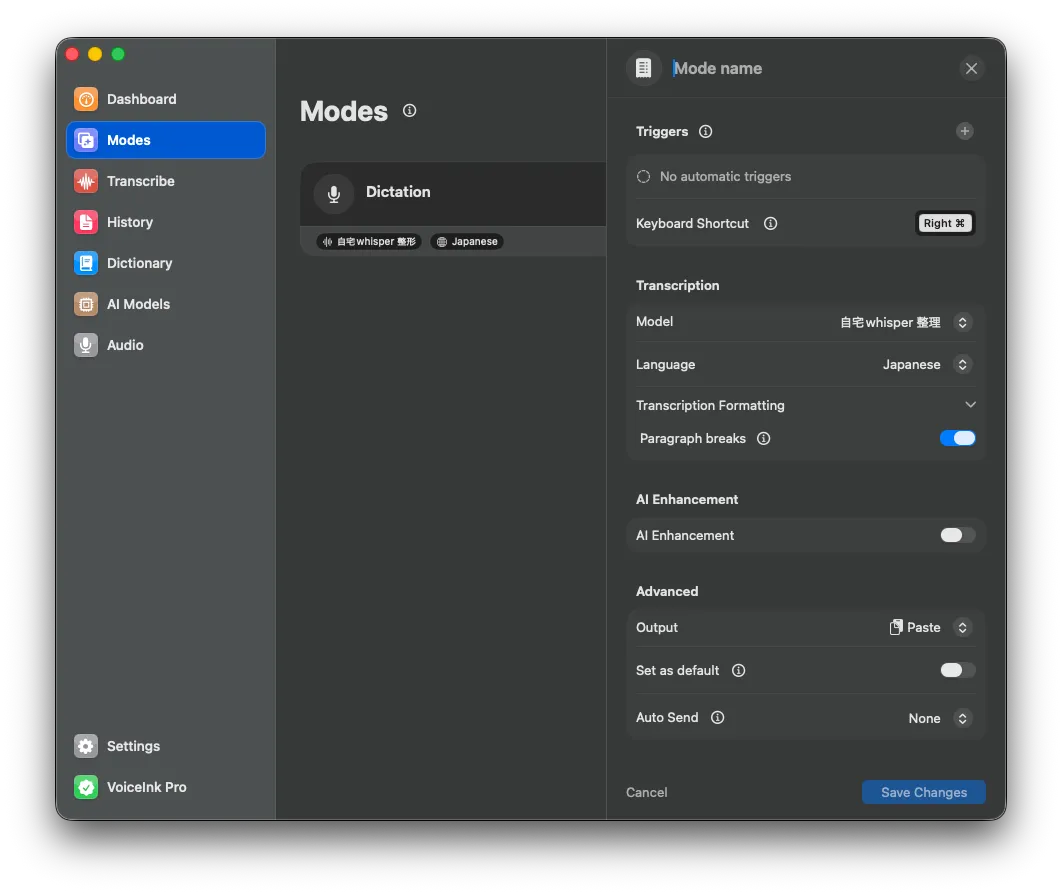
Task: Click info icon next to Set as default
Action: click(x=739, y=670)
